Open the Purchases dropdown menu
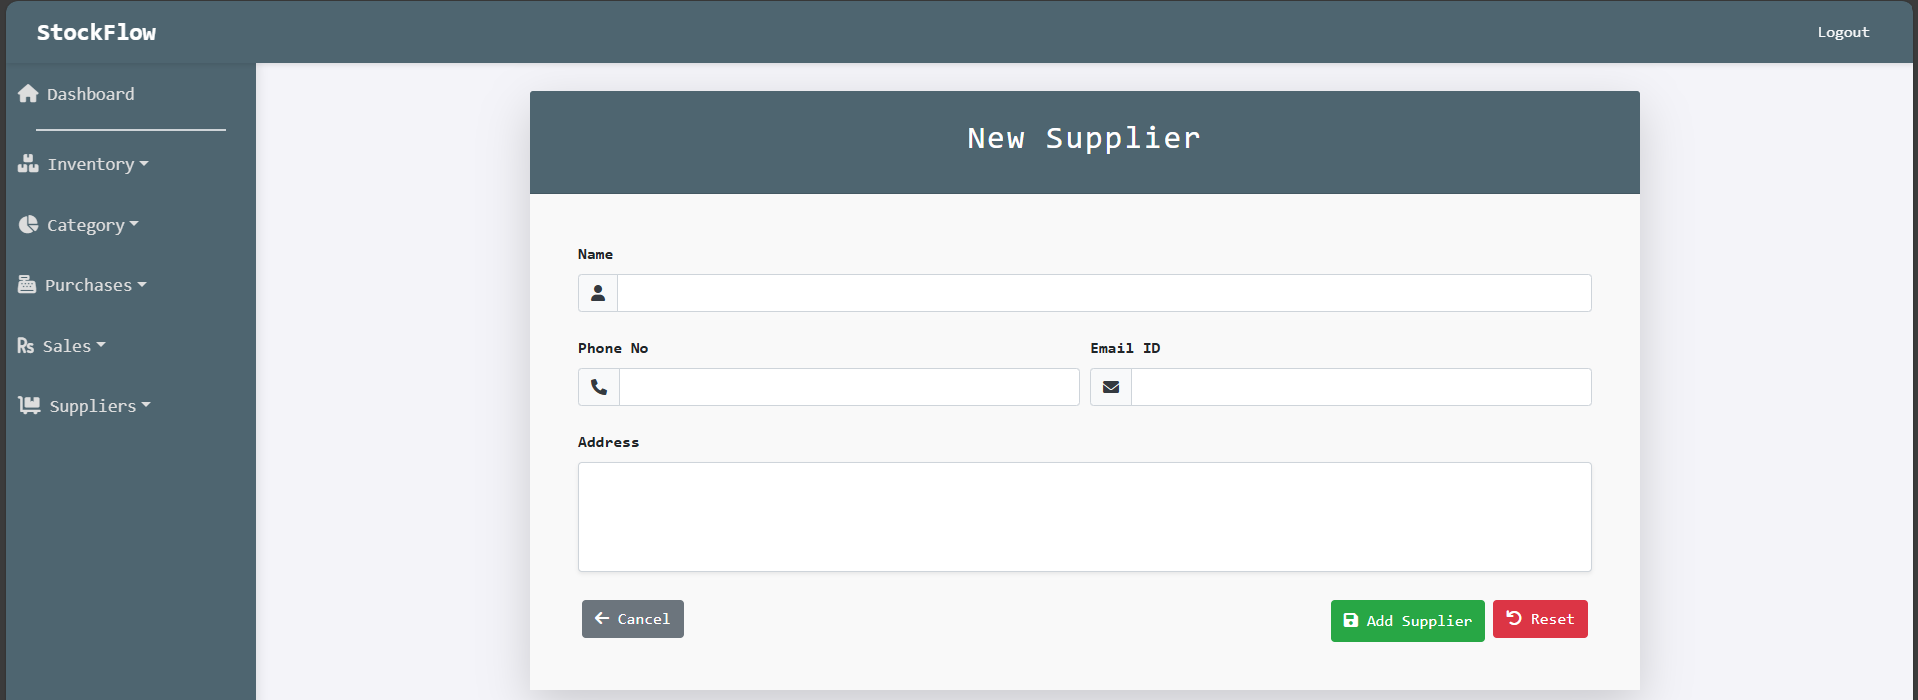Image resolution: width=1918 pixels, height=700 pixels. click(95, 285)
